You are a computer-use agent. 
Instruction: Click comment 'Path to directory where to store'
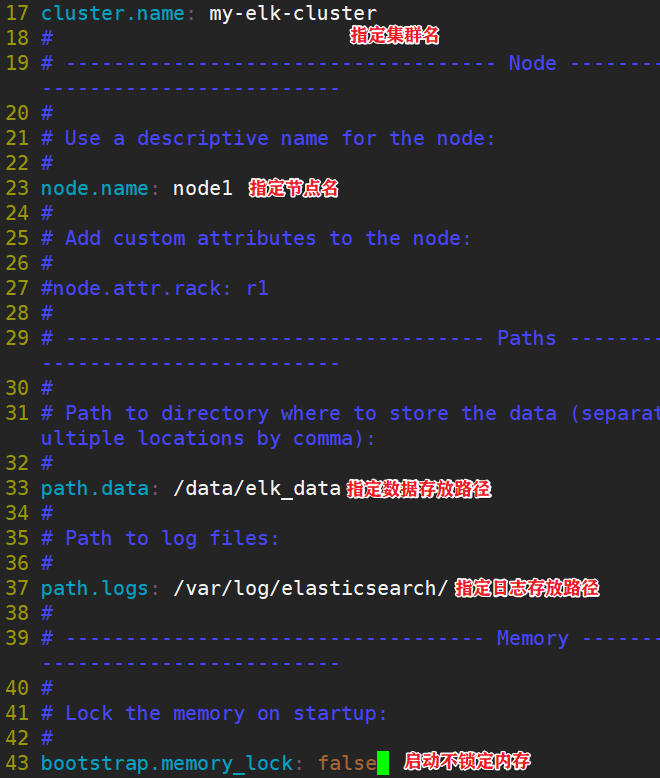257,413
